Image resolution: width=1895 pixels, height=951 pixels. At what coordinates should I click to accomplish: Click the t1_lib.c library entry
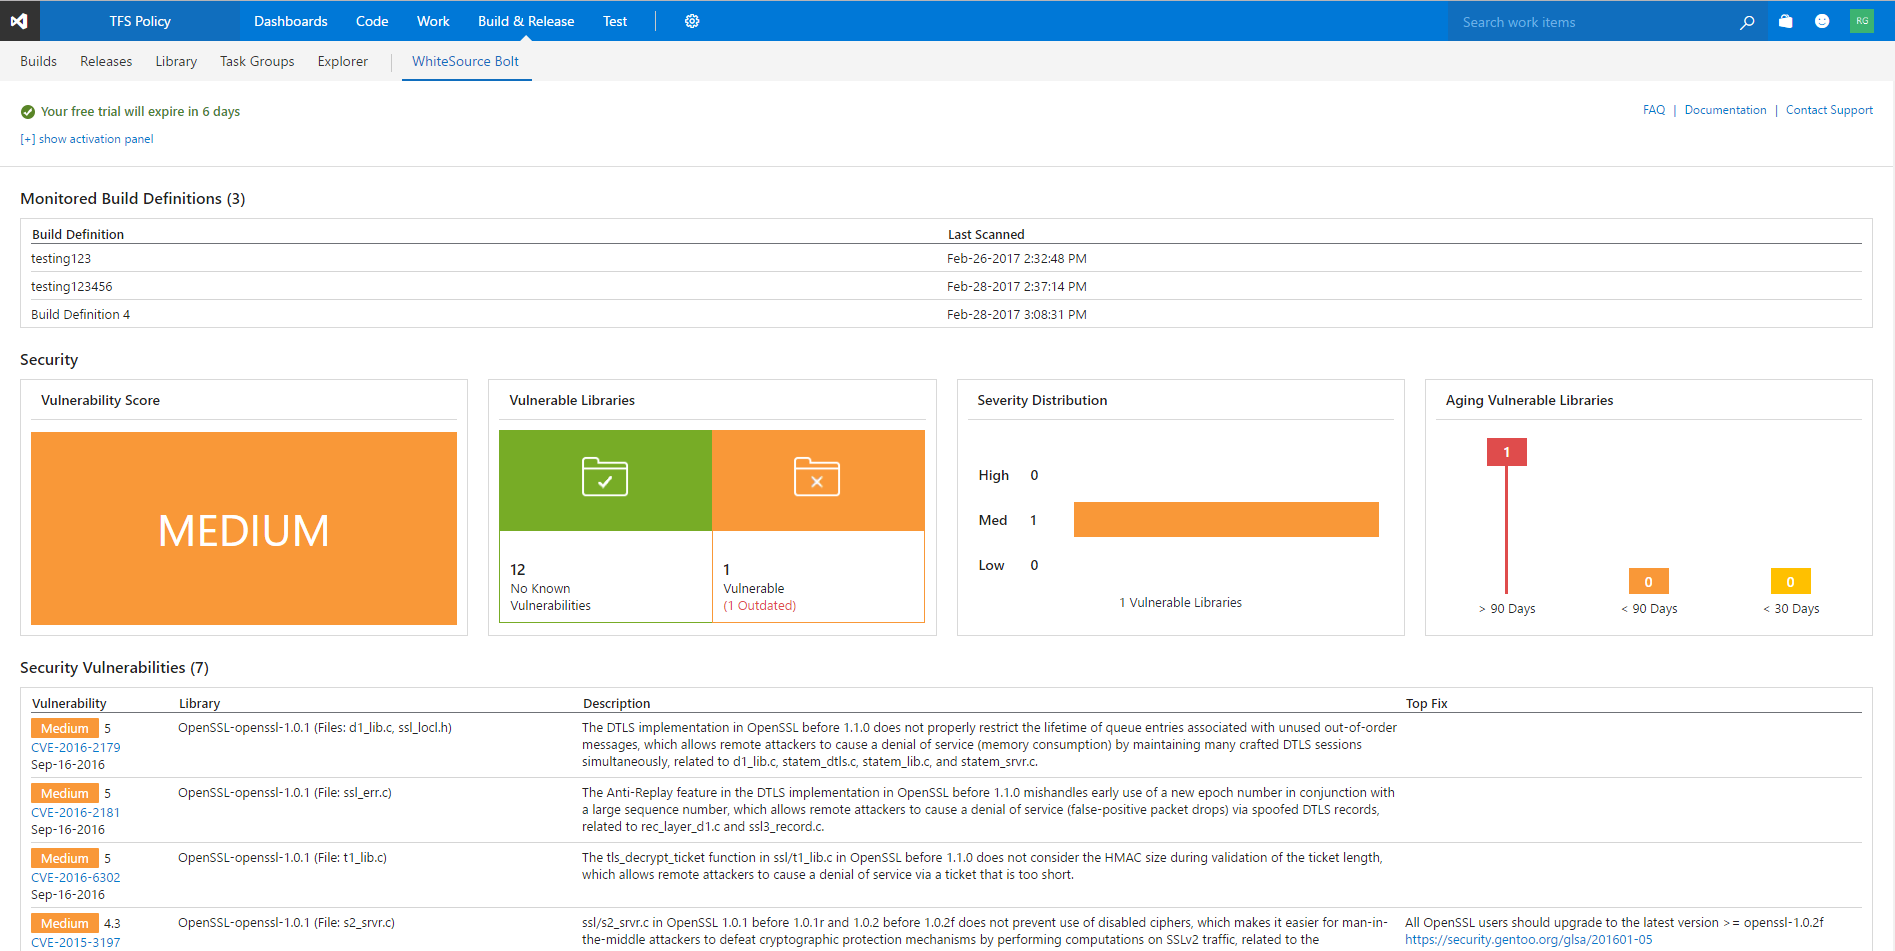282,857
